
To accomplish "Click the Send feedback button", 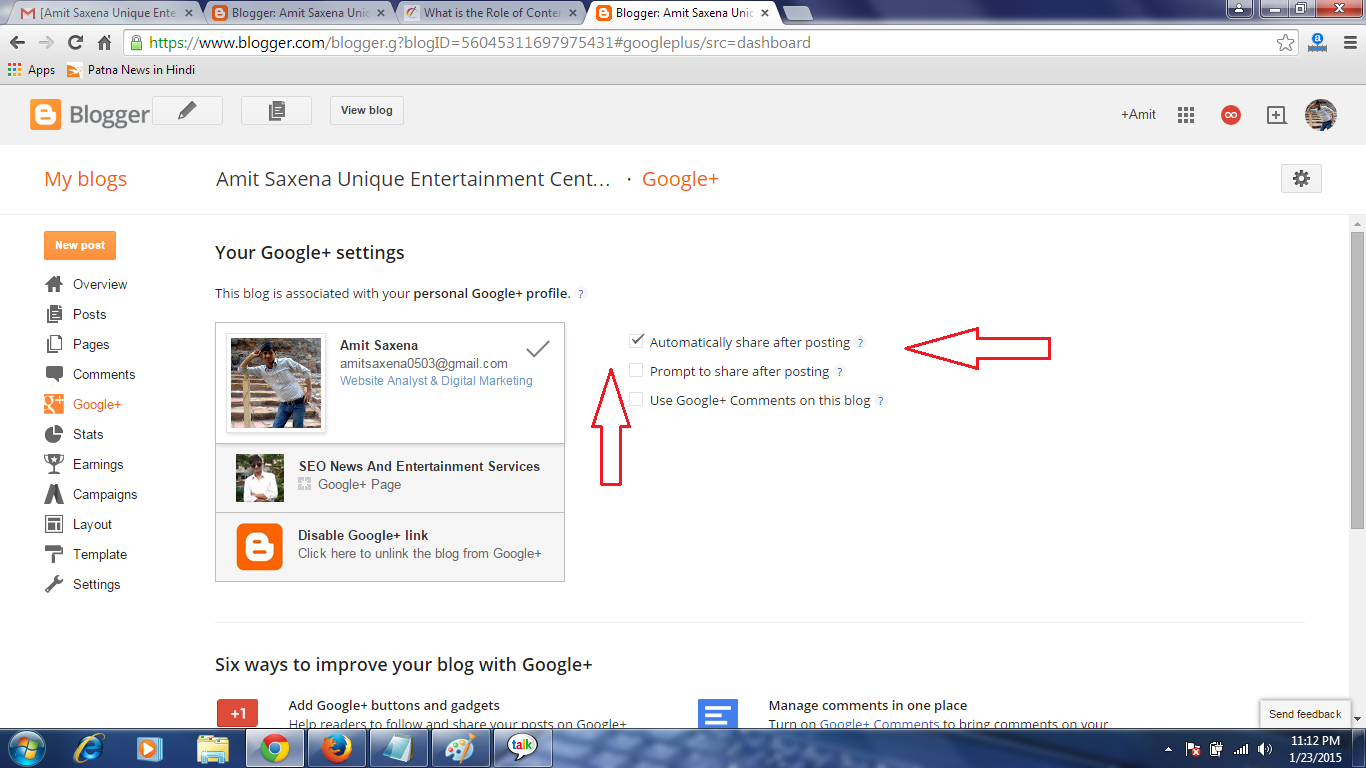I will tap(1304, 714).
